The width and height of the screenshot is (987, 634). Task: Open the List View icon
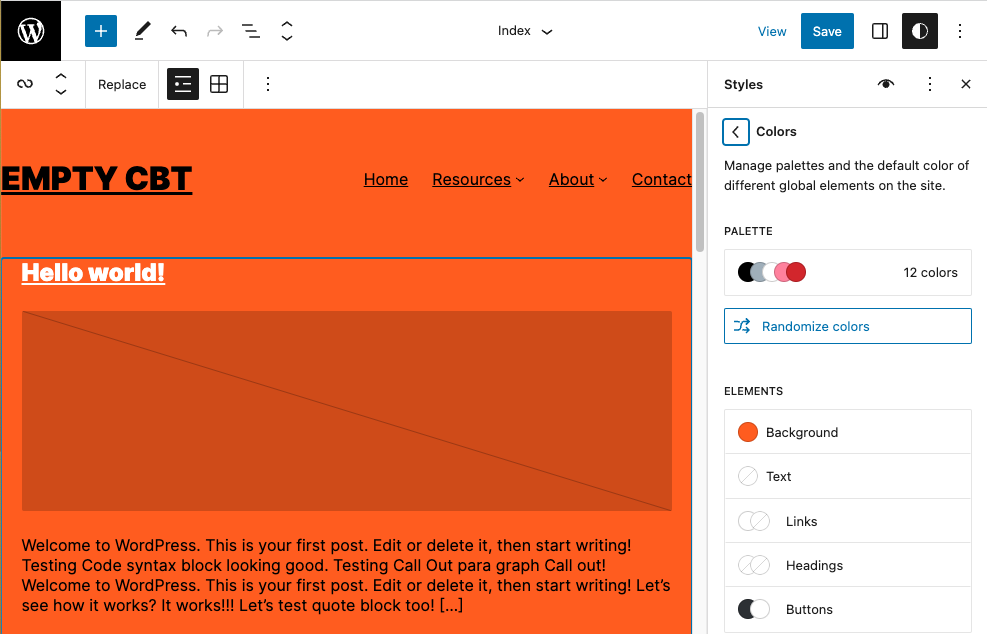coord(251,31)
